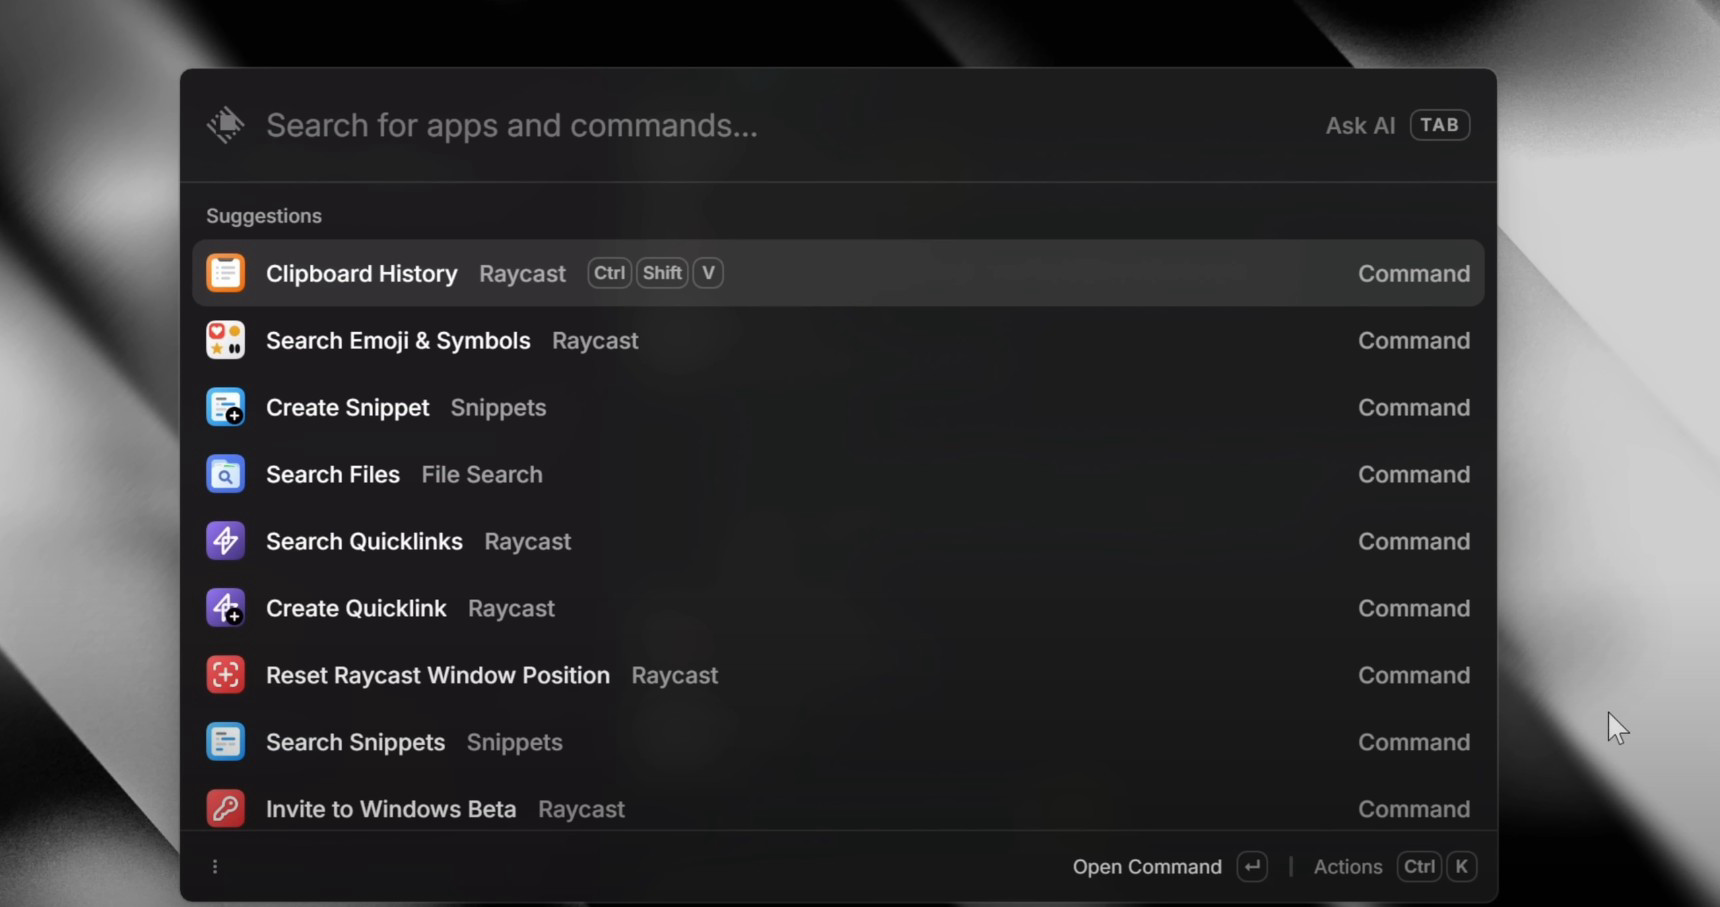Click the Search Snippets icon
Image resolution: width=1720 pixels, height=907 pixels.
(225, 742)
